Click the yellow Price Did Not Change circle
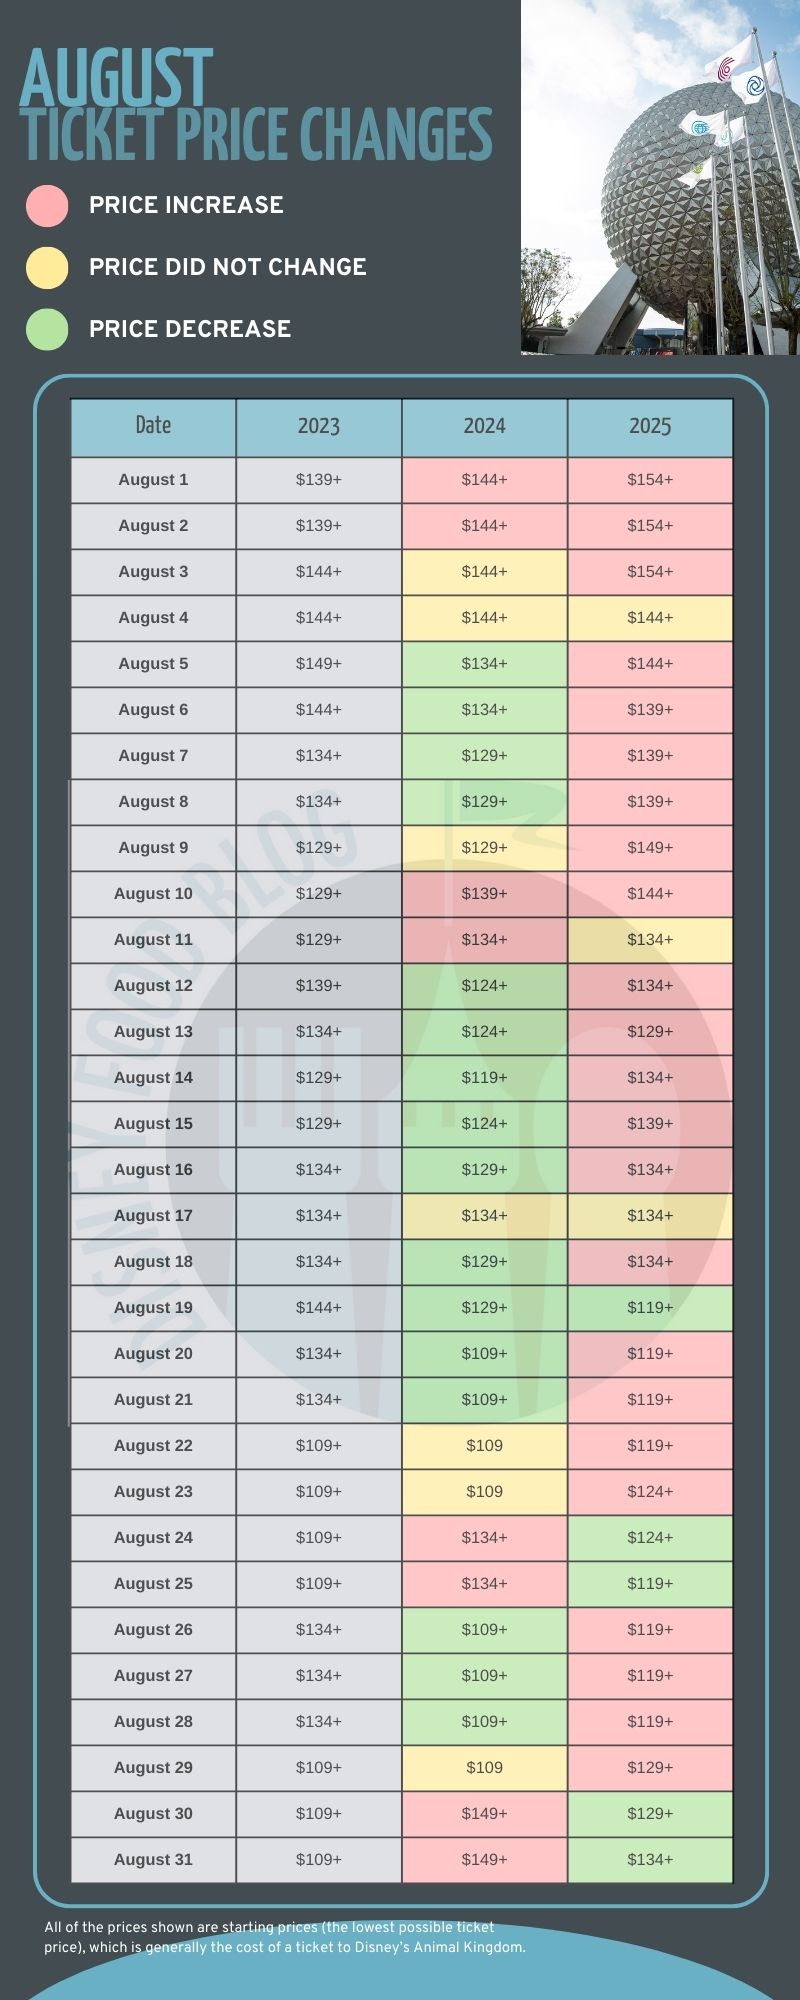The width and height of the screenshot is (800, 2000). click(x=47, y=267)
